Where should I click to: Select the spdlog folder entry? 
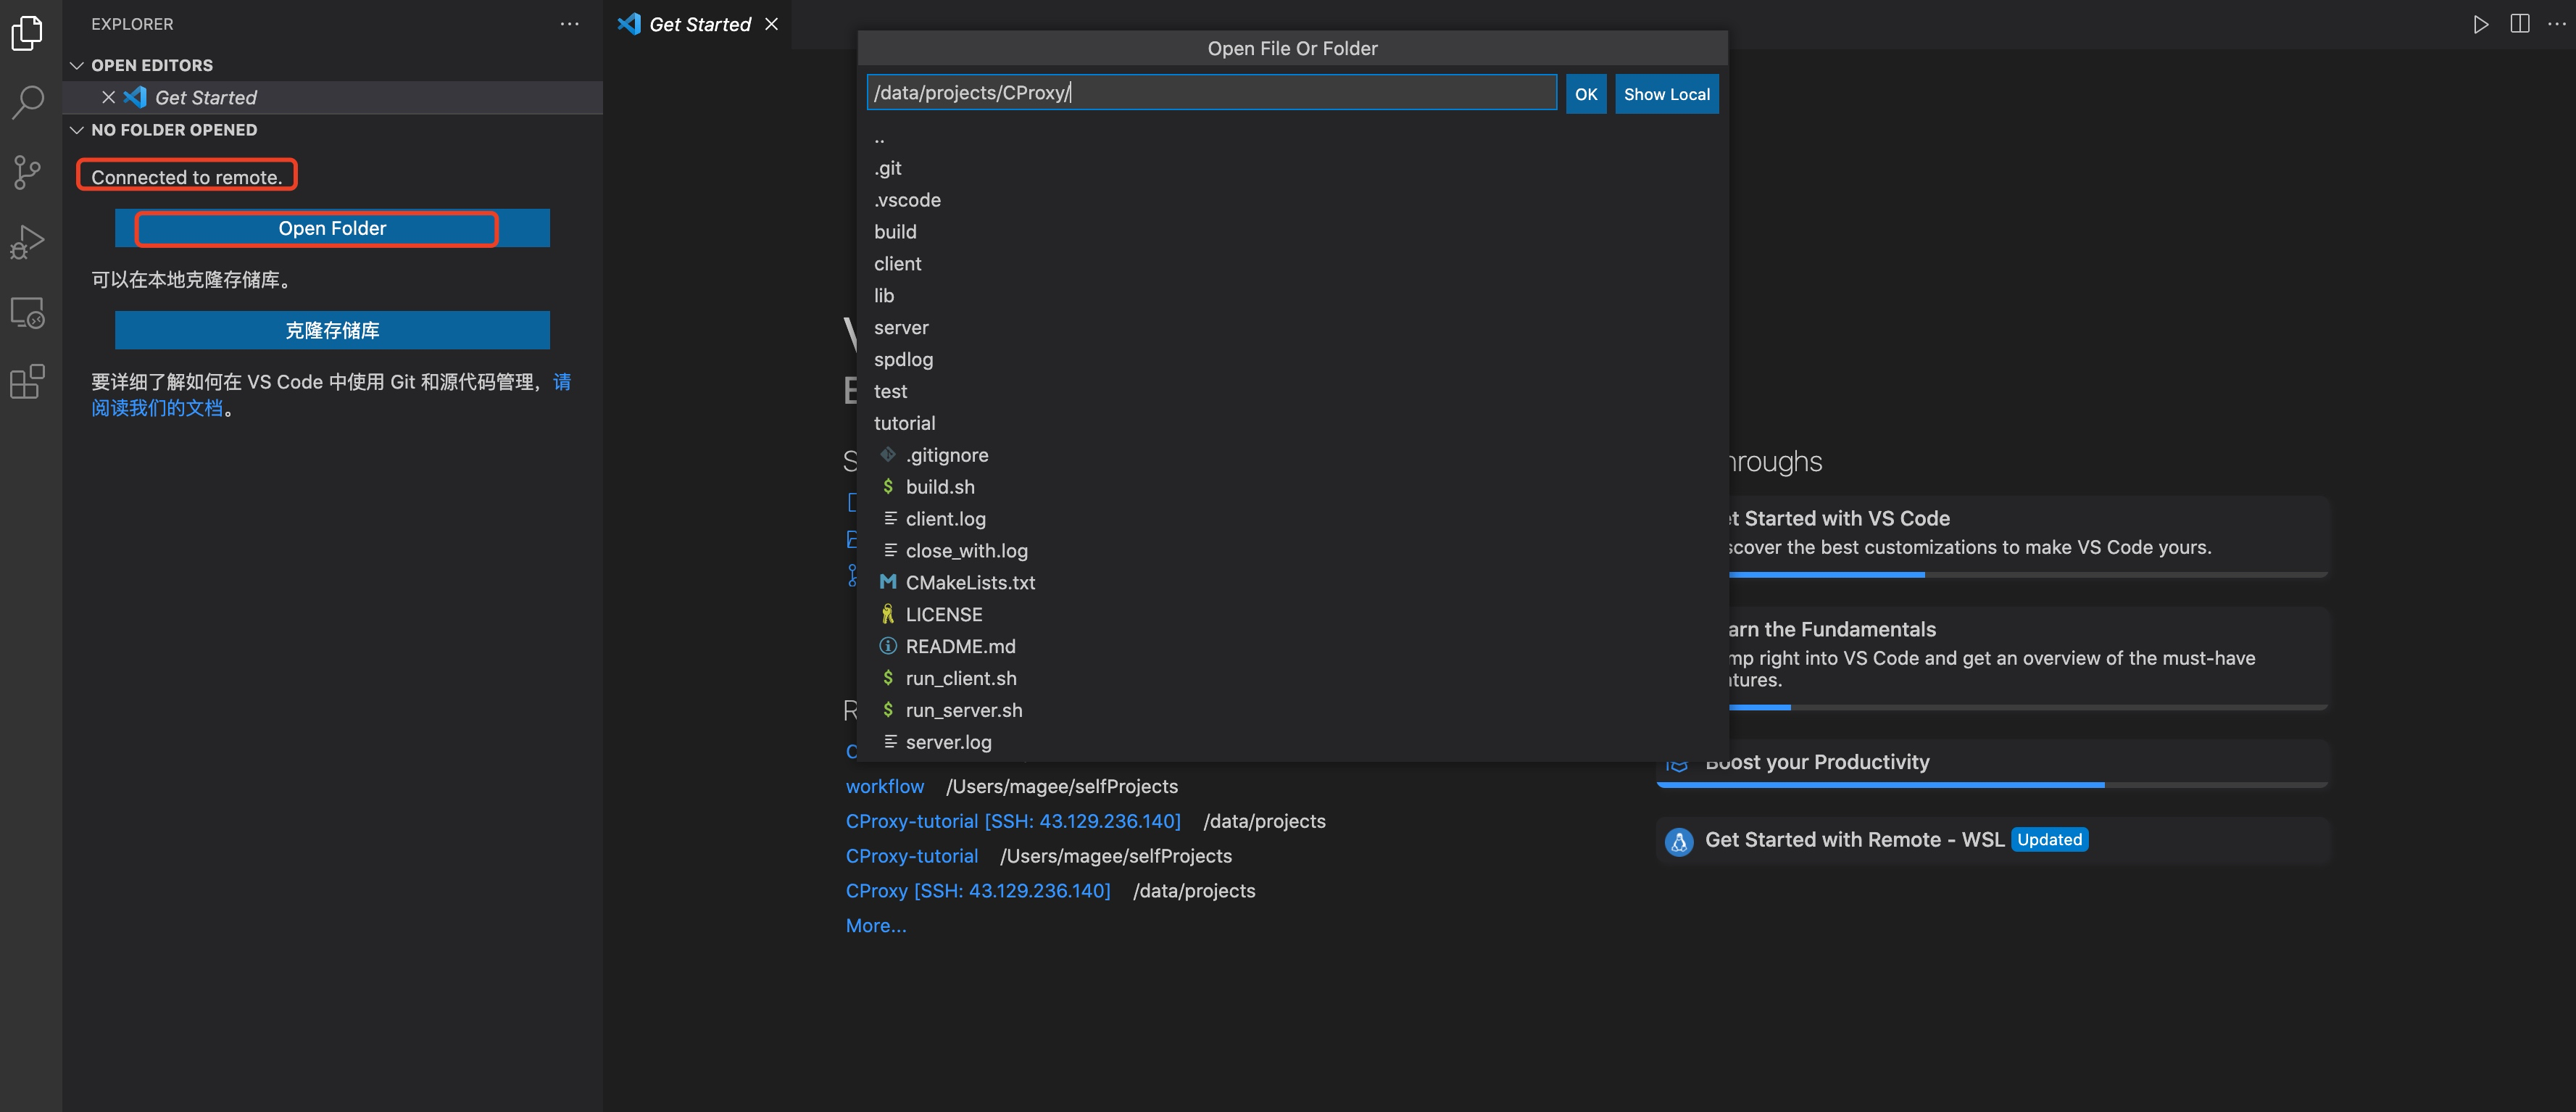[1292, 359]
